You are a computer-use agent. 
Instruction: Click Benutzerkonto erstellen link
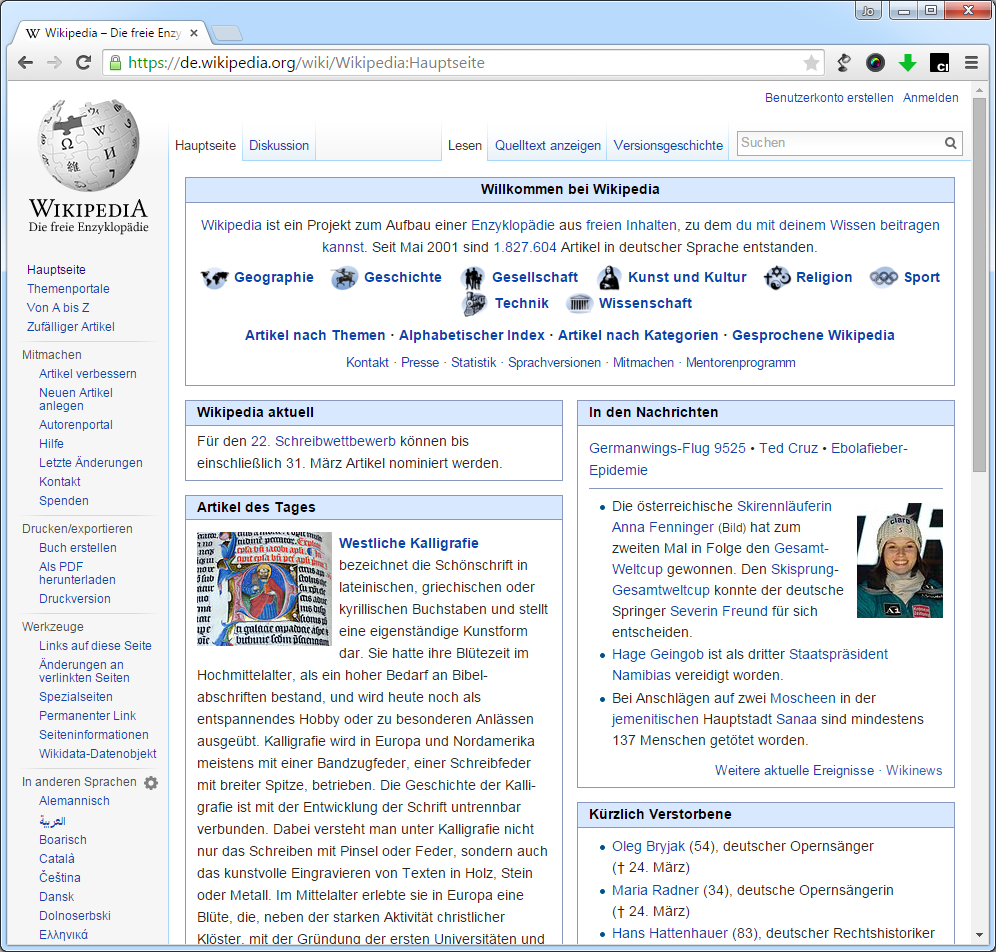829,98
